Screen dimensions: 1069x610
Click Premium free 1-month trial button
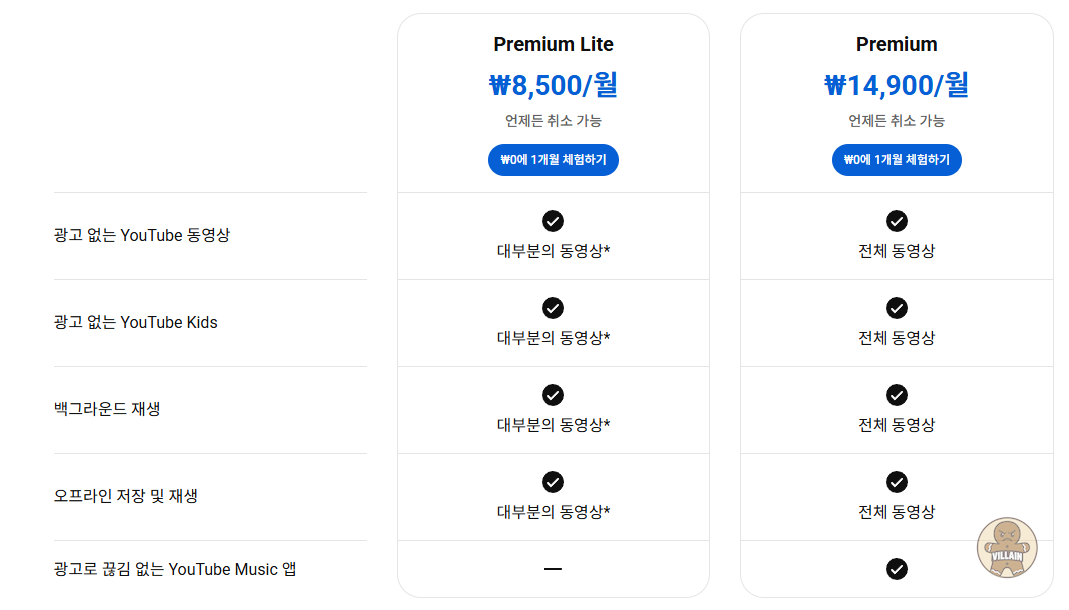click(x=896, y=160)
